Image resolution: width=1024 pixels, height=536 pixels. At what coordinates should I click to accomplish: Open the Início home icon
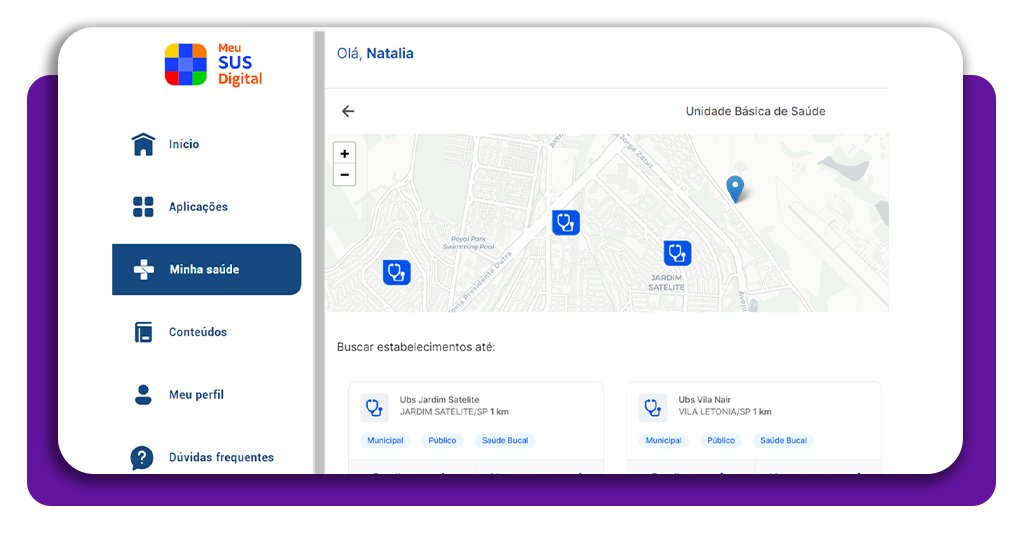143,144
